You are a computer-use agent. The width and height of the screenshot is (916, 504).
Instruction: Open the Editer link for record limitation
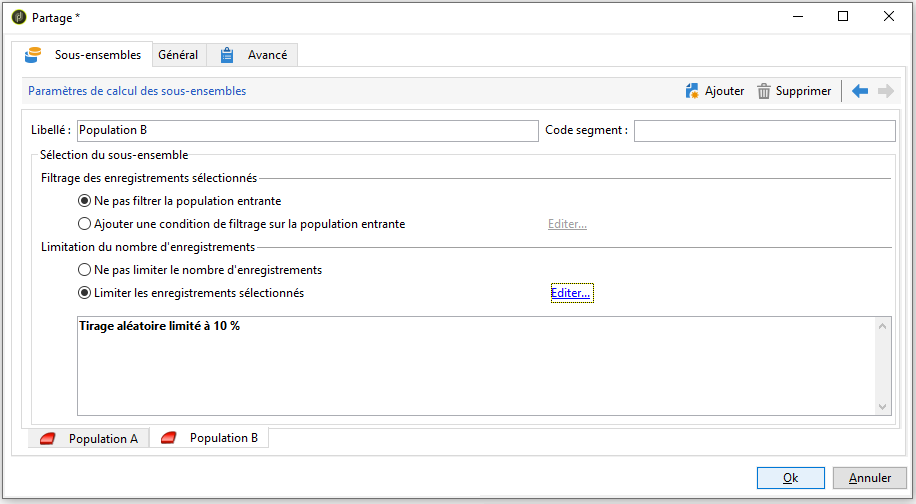(x=571, y=293)
